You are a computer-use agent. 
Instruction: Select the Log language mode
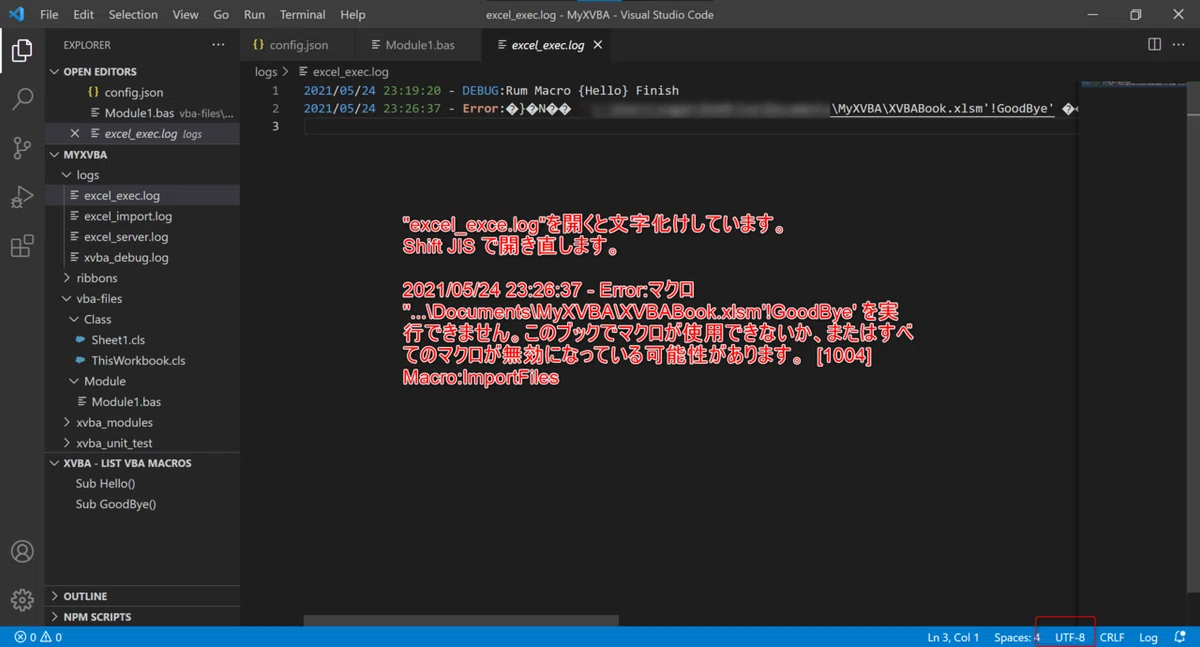pyautogui.click(x=1148, y=637)
